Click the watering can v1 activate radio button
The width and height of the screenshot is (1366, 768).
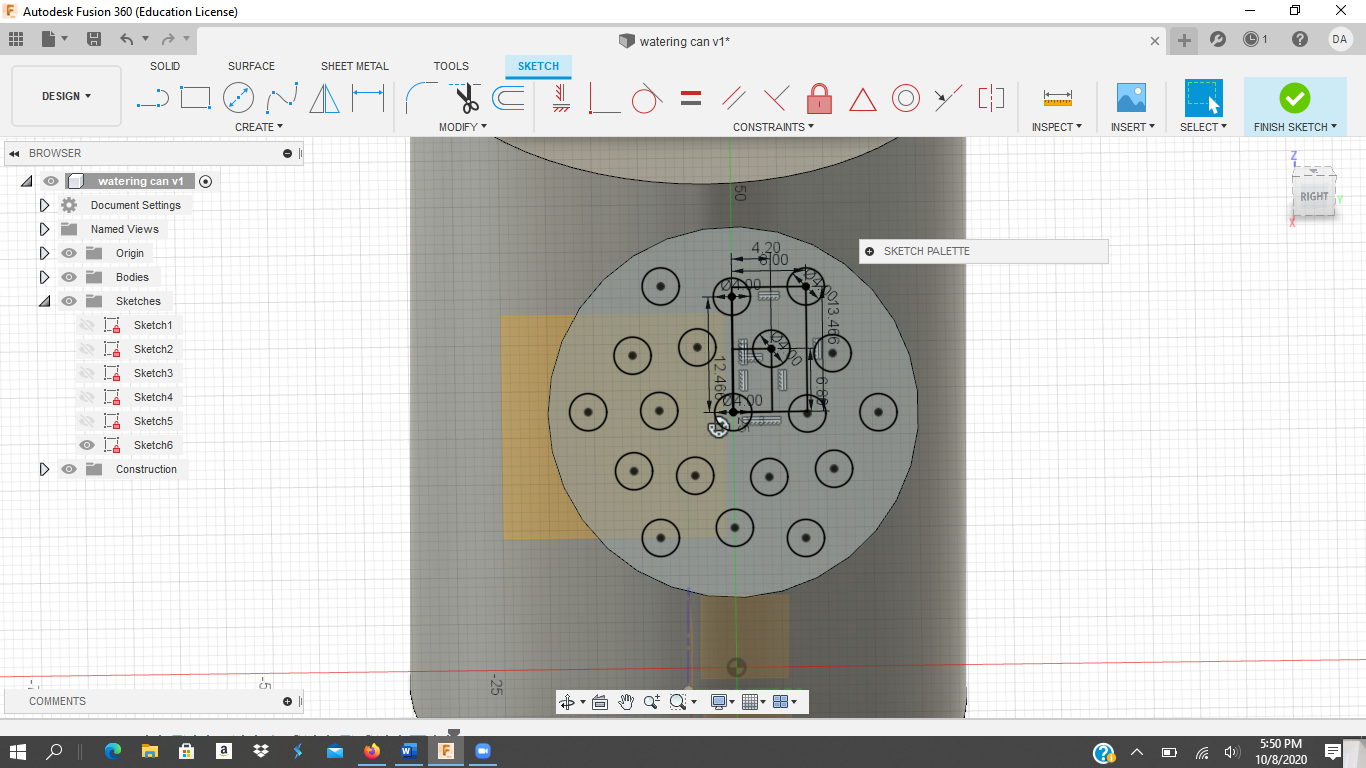205,181
